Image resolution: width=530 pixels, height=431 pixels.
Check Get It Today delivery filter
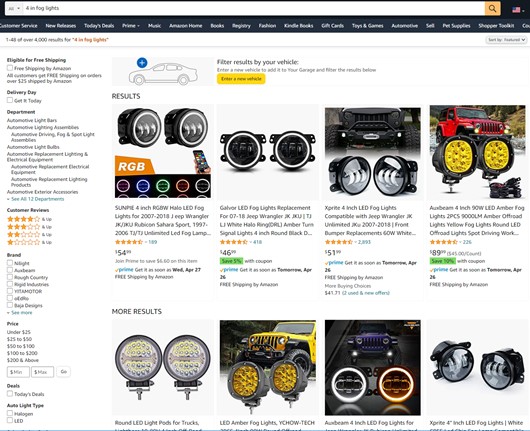click(10, 100)
